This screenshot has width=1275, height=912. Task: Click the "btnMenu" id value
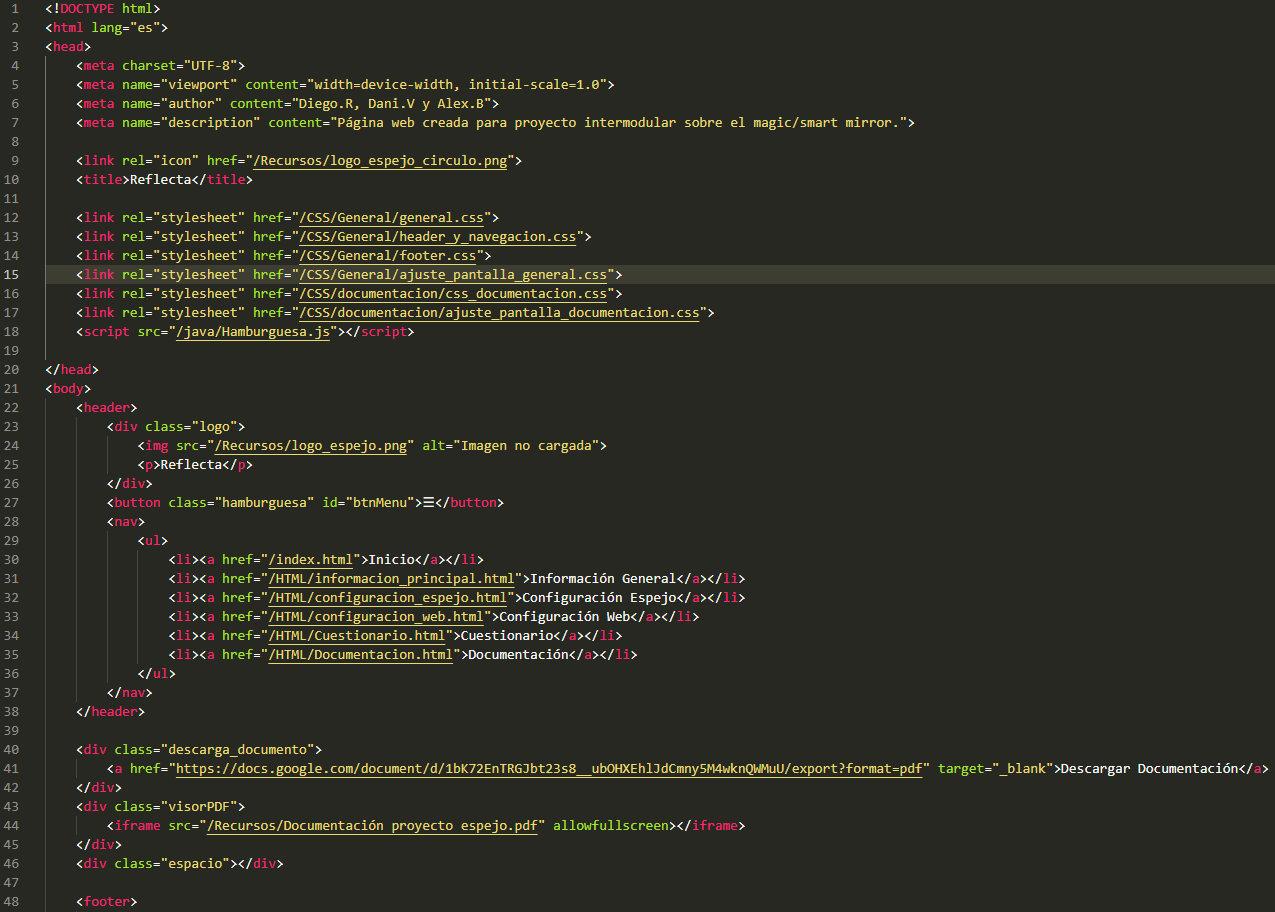pos(380,502)
